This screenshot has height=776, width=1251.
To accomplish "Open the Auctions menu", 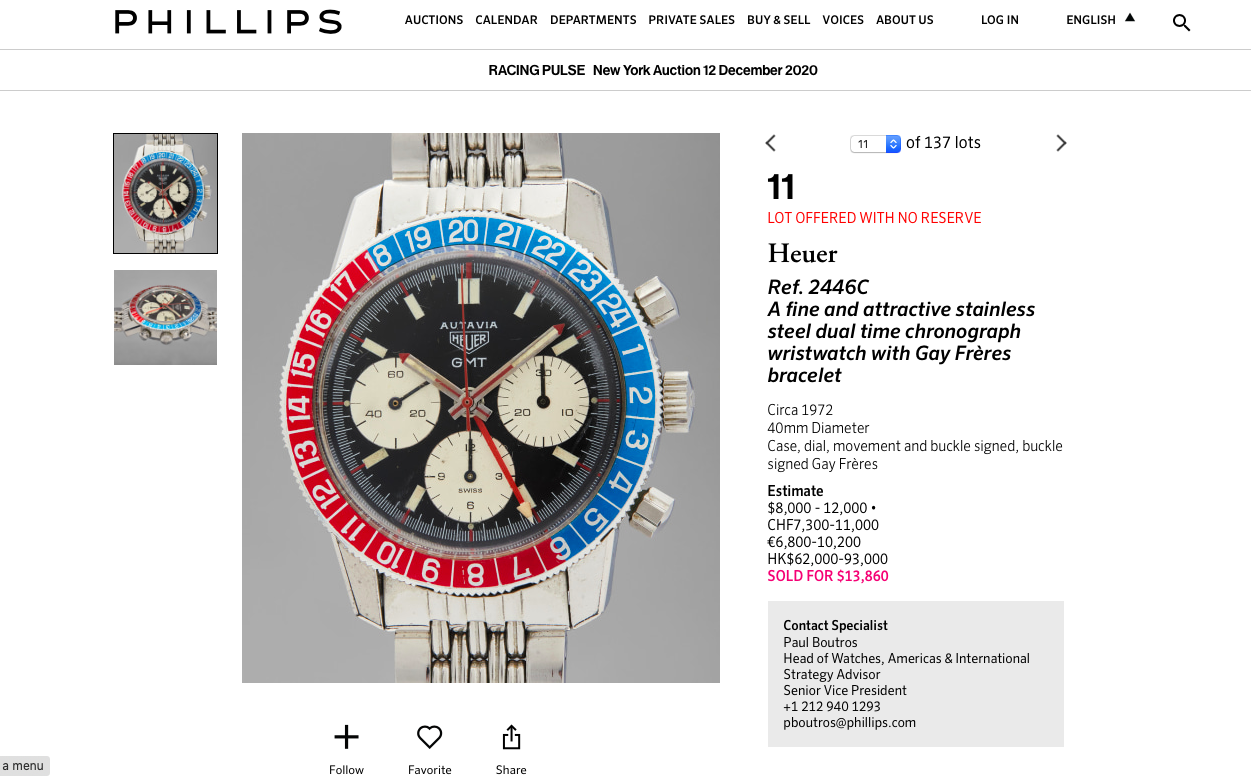I will tap(434, 20).
